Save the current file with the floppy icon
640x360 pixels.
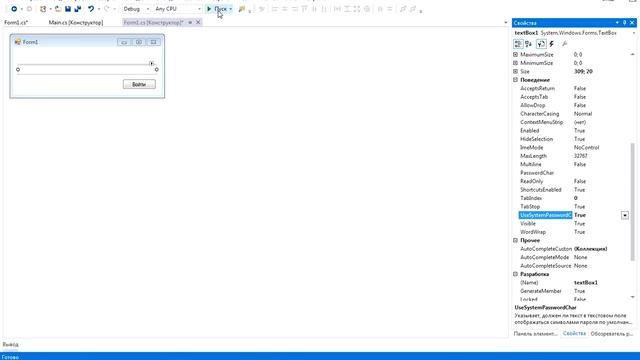(x=68, y=9)
